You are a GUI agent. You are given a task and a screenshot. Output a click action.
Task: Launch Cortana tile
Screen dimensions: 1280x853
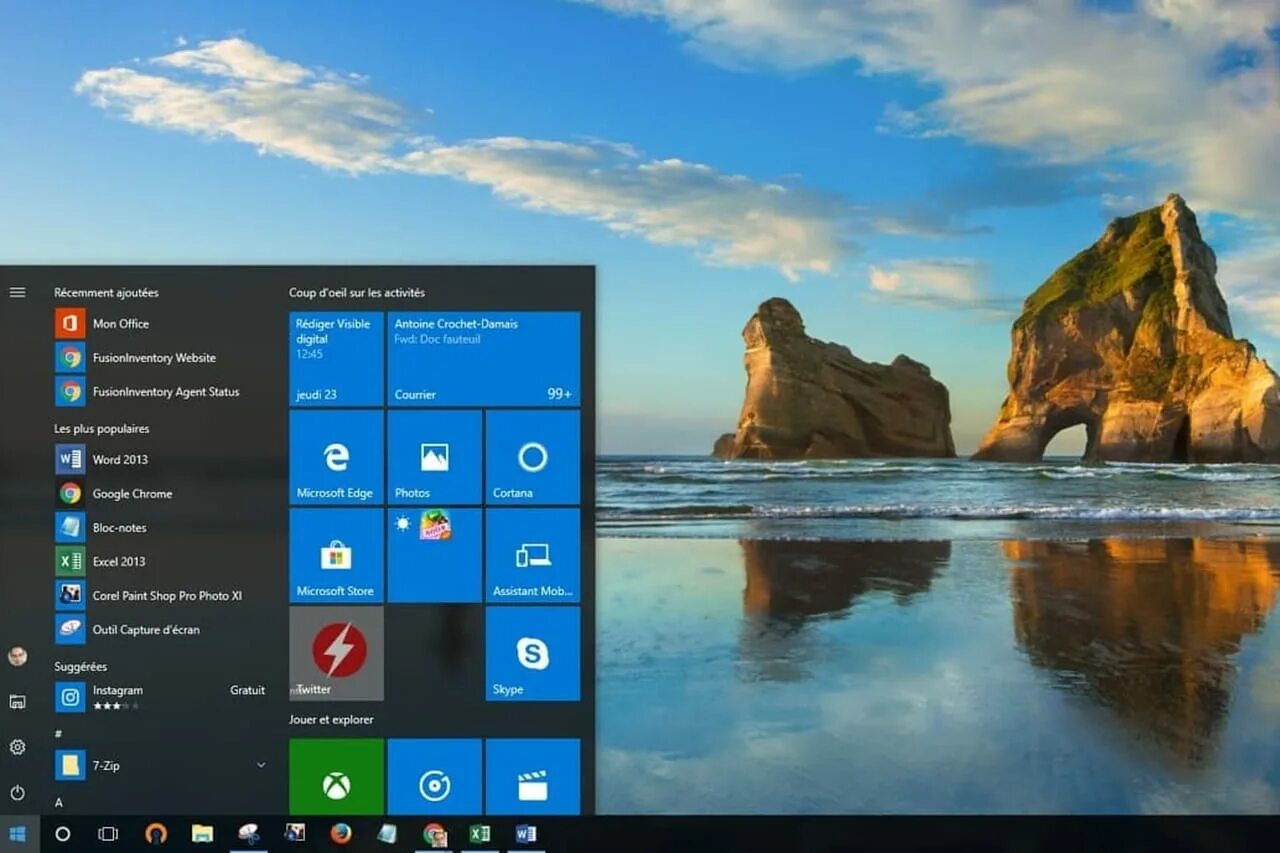pyautogui.click(x=532, y=457)
